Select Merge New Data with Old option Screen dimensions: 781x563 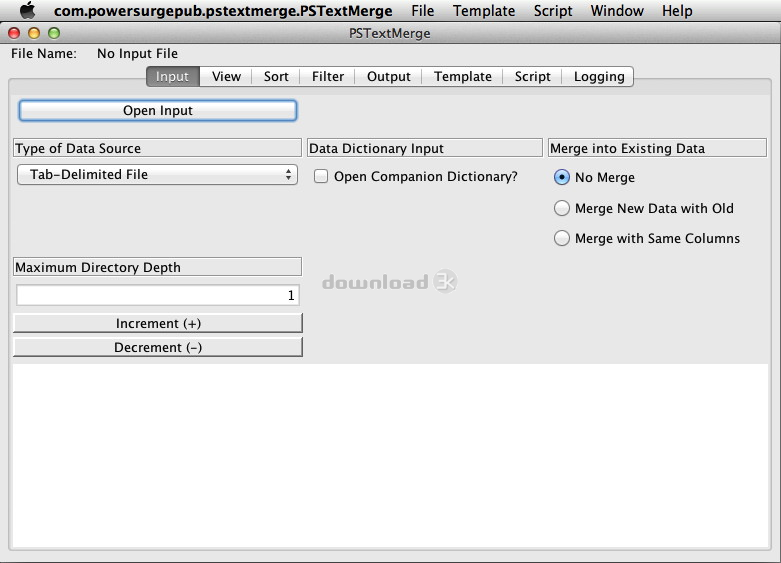pos(562,209)
